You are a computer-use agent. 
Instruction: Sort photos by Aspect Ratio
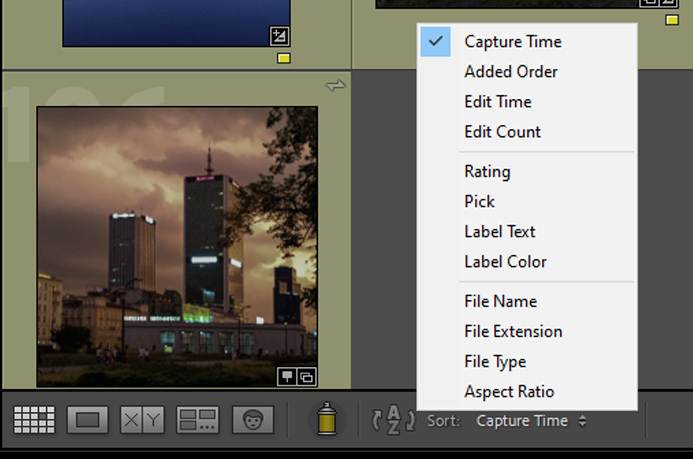click(527, 391)
